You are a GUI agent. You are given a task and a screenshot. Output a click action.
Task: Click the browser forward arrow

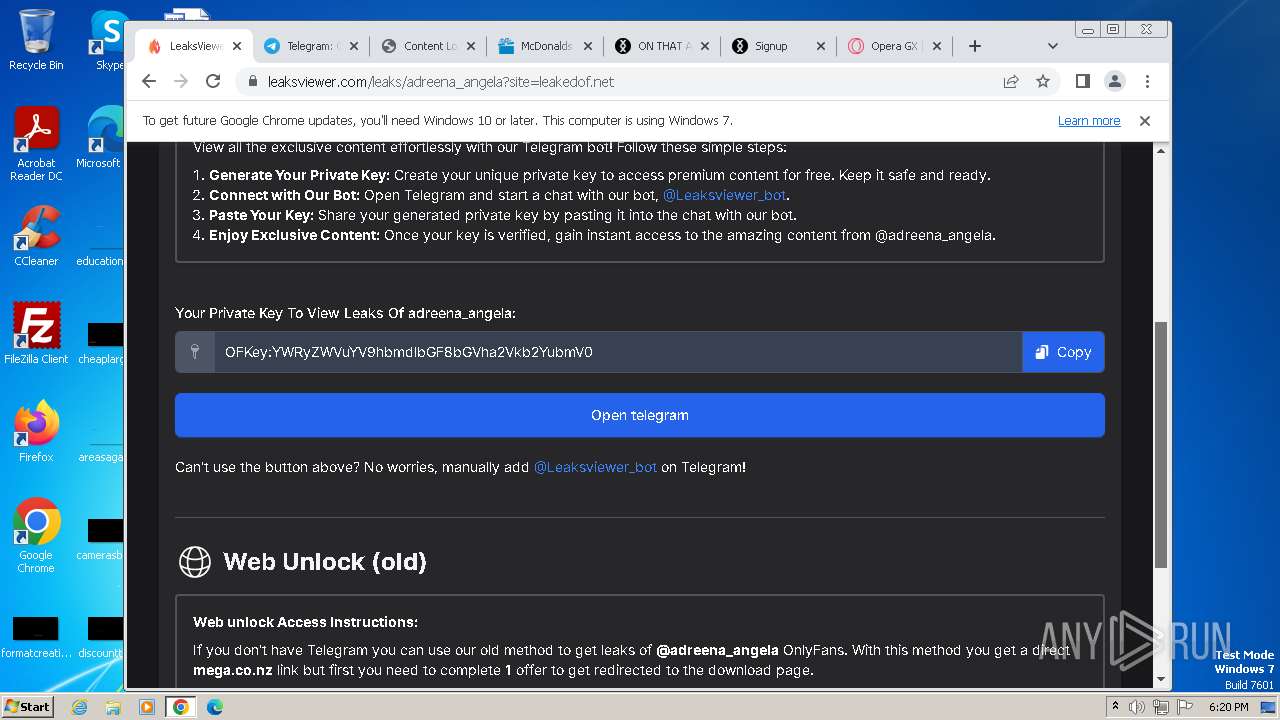pyautogui.click(x=181, y=81)
